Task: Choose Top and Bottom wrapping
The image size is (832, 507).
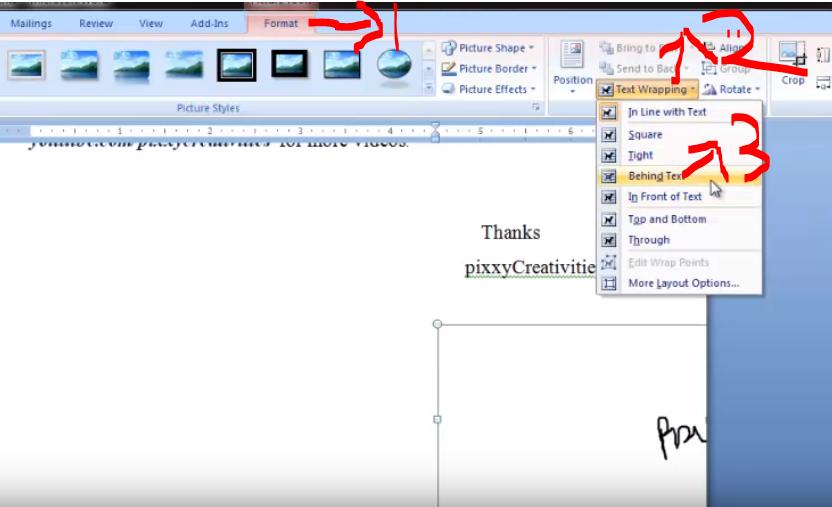Action: (680, 219)
